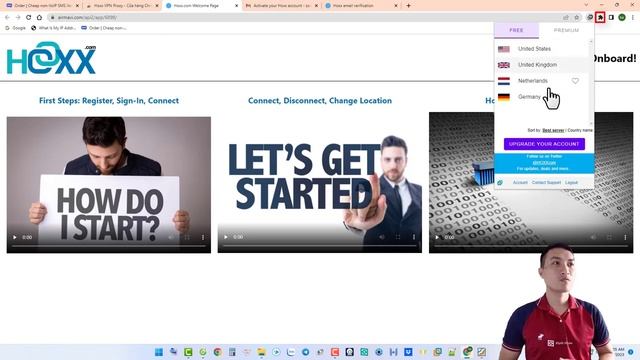Open the Hoxx Twitter handle link
Viewport: 640px width, 360px height.
coord(544,162)
